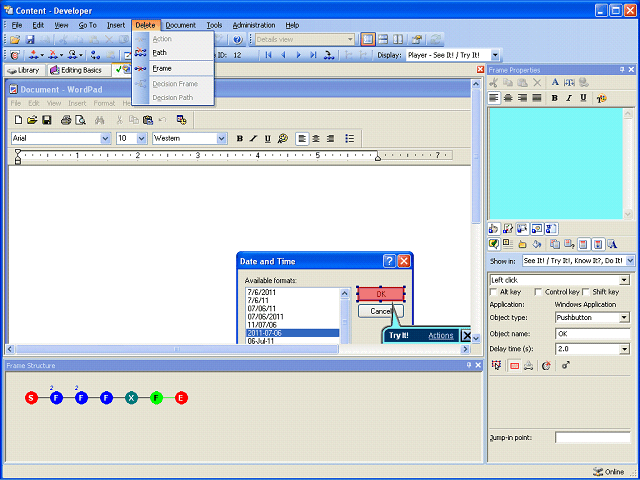Image resolution: width=640 pixels, height=480 pixels.
Task: Switch to the Library tab
Action: pyautogui.click(x=24, y=70)
